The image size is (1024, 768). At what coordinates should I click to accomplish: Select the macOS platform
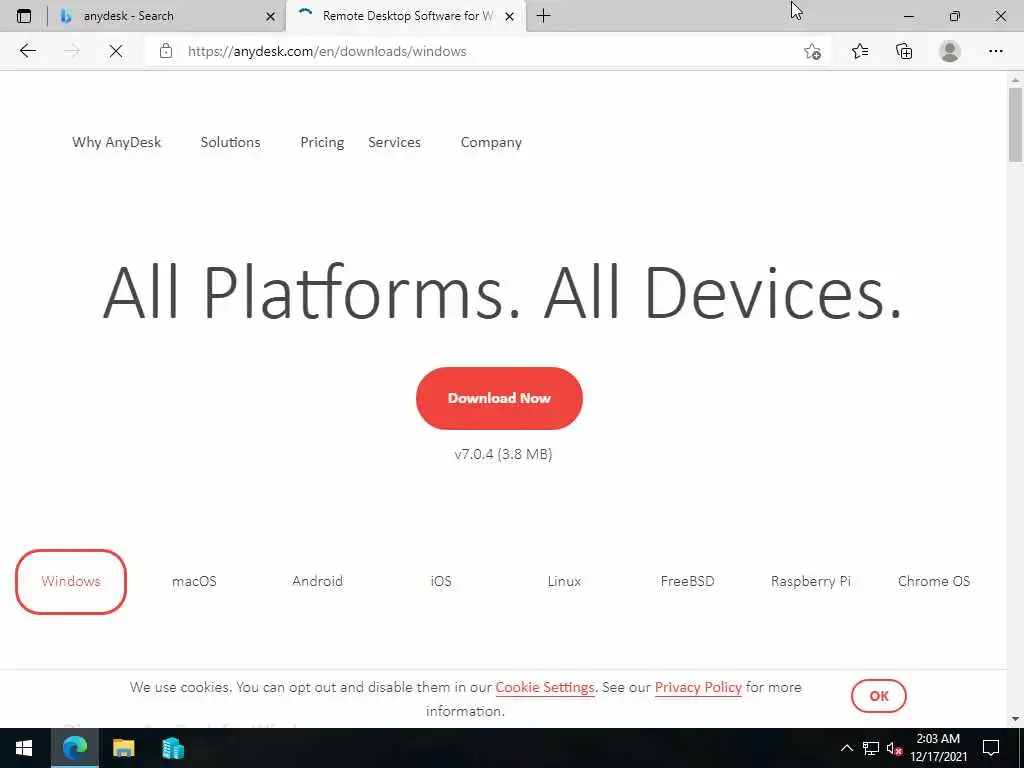pyautogui.click(x=194, y=581)
